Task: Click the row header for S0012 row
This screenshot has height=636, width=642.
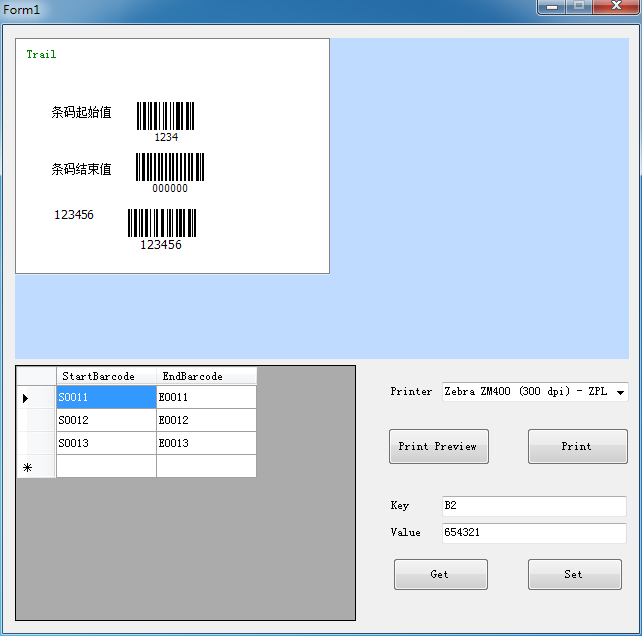Action: tap(36, 420)
